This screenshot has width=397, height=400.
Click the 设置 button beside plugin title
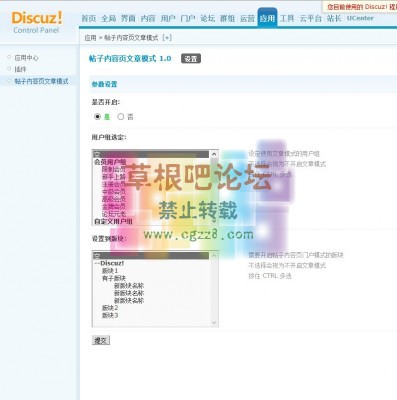[191, 59]
